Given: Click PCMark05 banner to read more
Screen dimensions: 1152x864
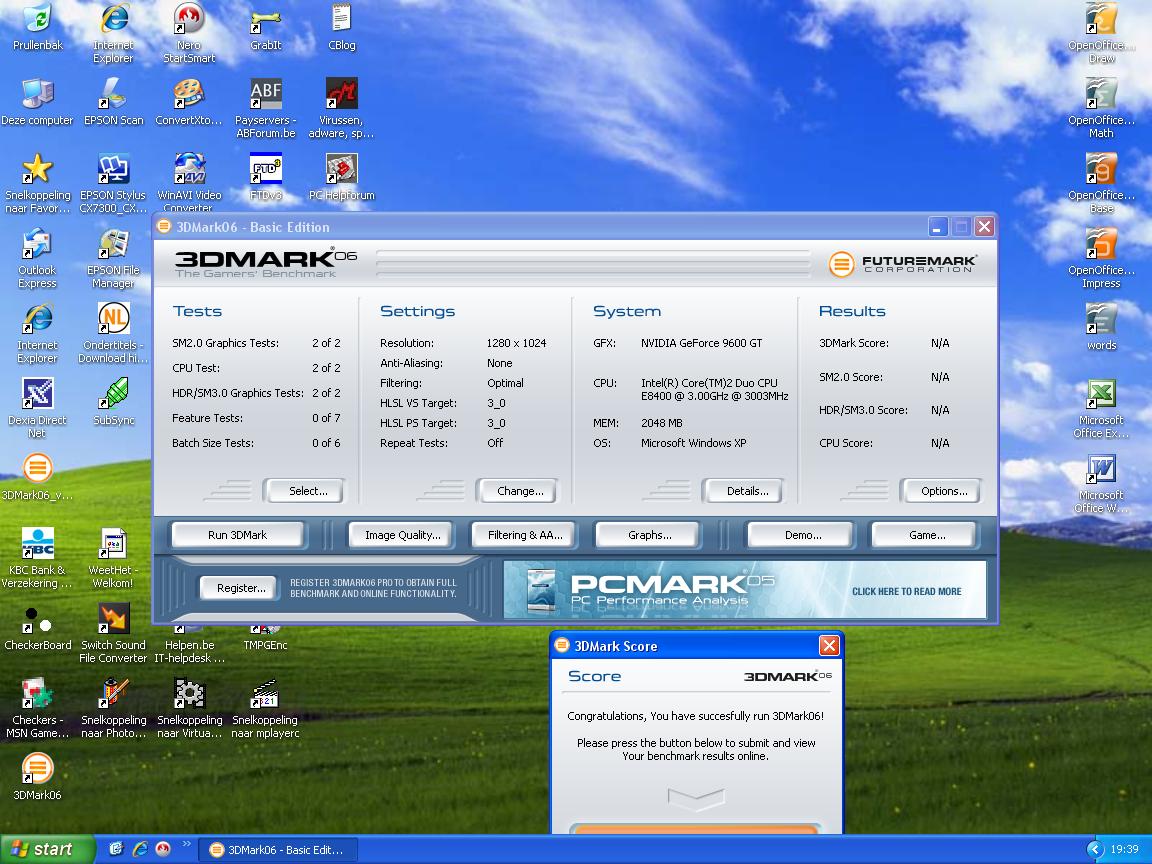Looking at the screenshot, I should 744,589.
